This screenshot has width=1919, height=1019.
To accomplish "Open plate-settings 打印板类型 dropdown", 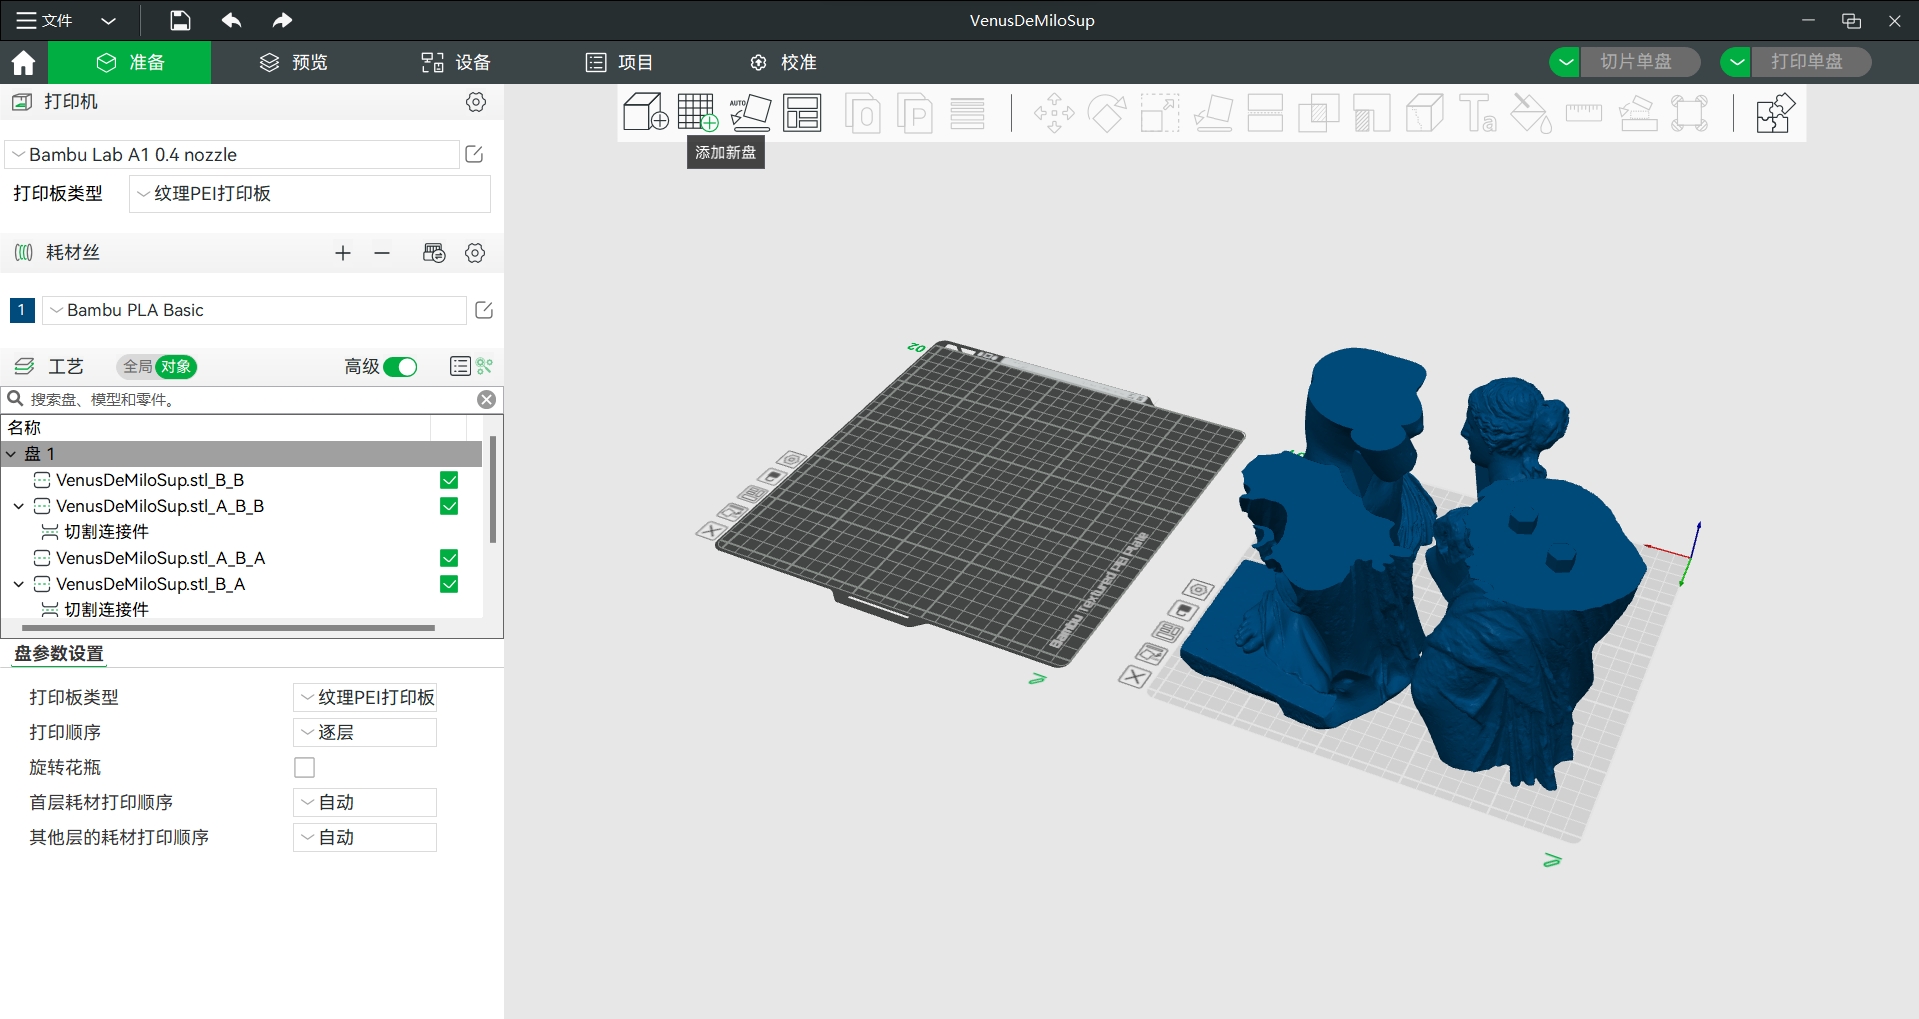I will [x=365, y=697].
